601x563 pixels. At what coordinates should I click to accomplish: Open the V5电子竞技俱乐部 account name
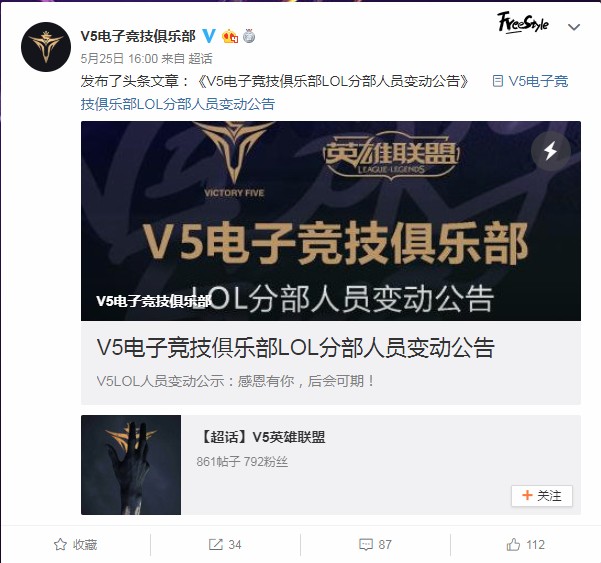(138, 36)
